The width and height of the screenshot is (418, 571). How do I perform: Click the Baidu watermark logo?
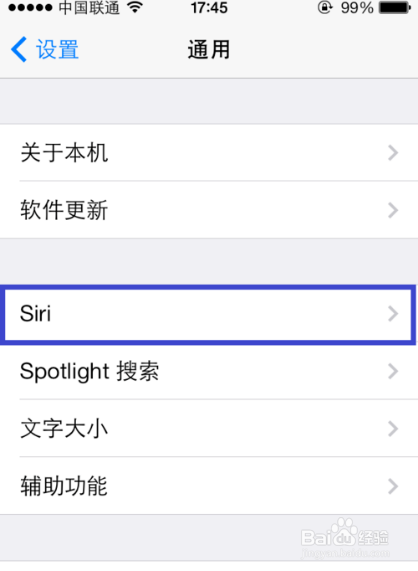tap(345, 537)
